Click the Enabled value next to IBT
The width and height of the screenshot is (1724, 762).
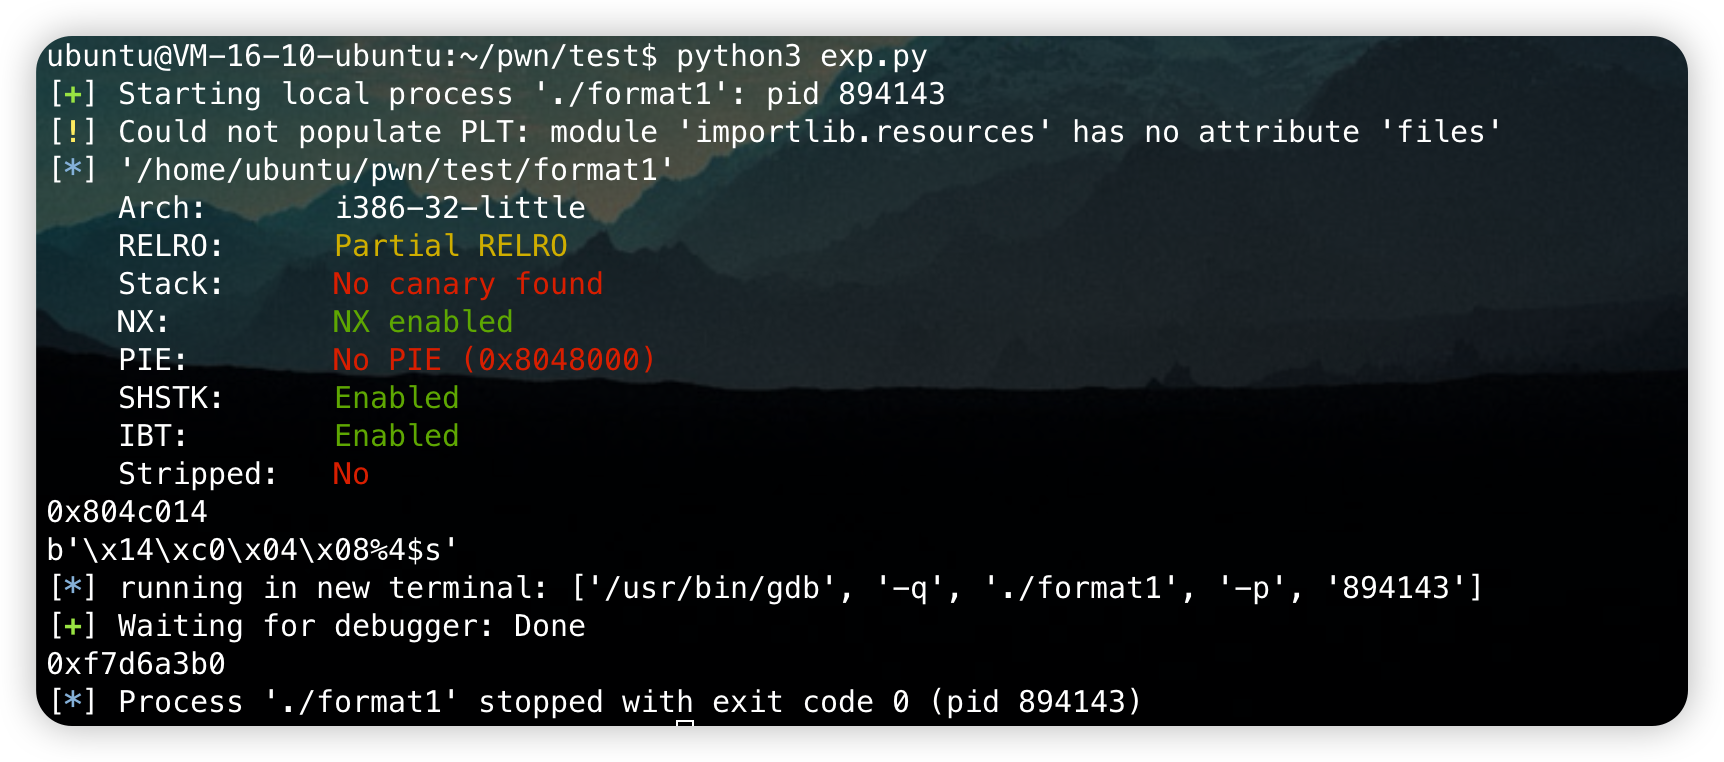click(396, 436)
